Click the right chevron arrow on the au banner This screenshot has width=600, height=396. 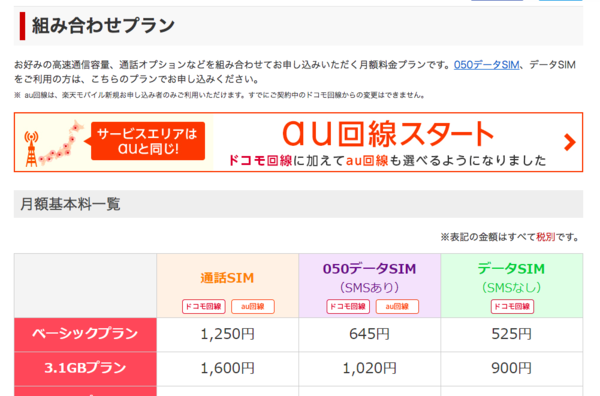[570, 142]
